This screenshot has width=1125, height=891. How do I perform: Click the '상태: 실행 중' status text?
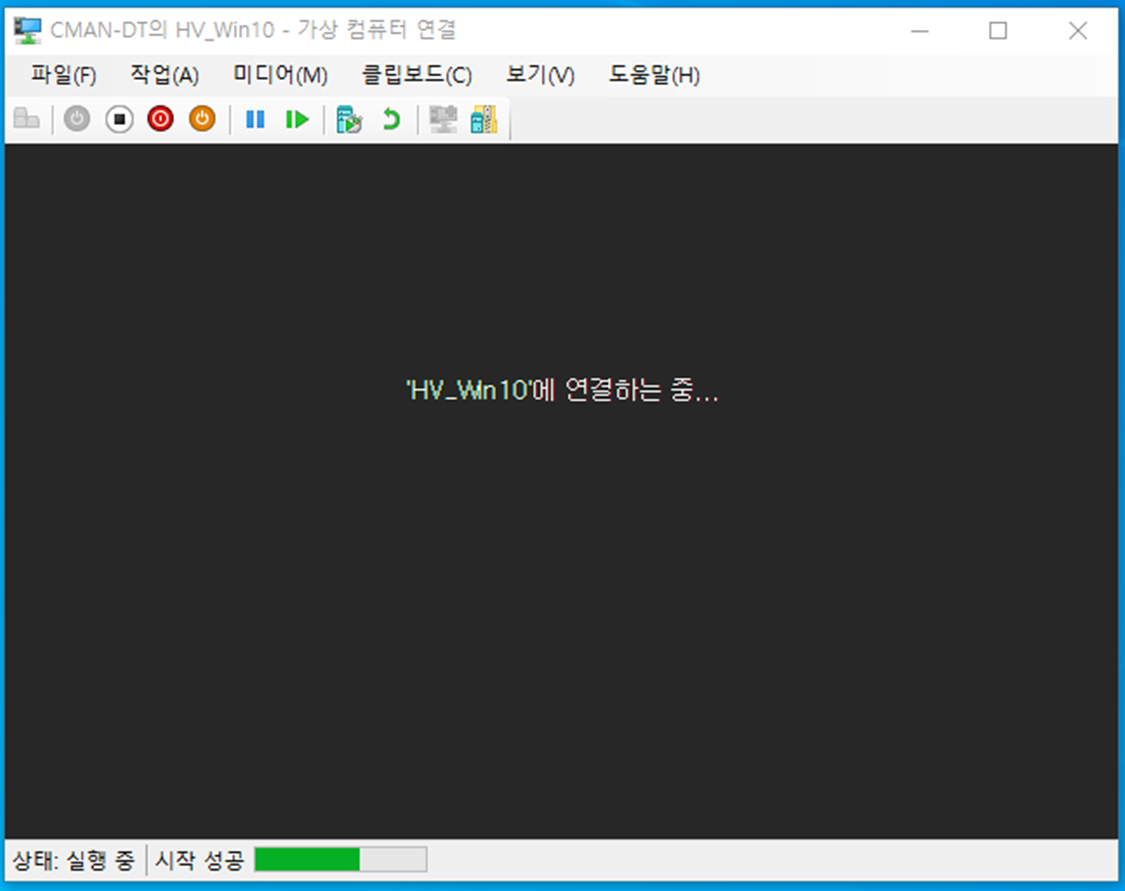pyautogui.click(x=73, y=859)
